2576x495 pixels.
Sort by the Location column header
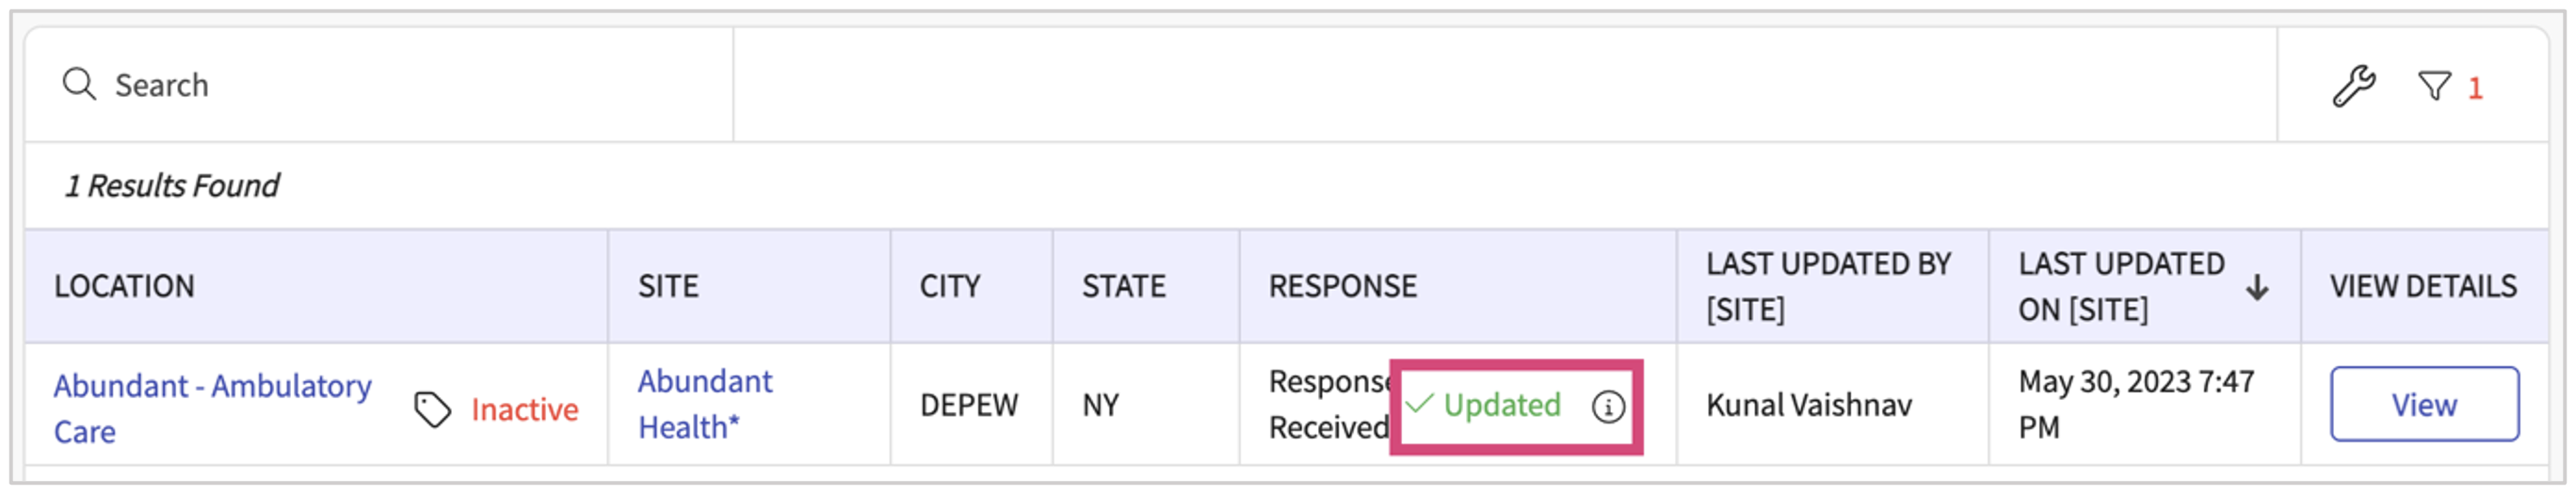click(x=124, y=287)
